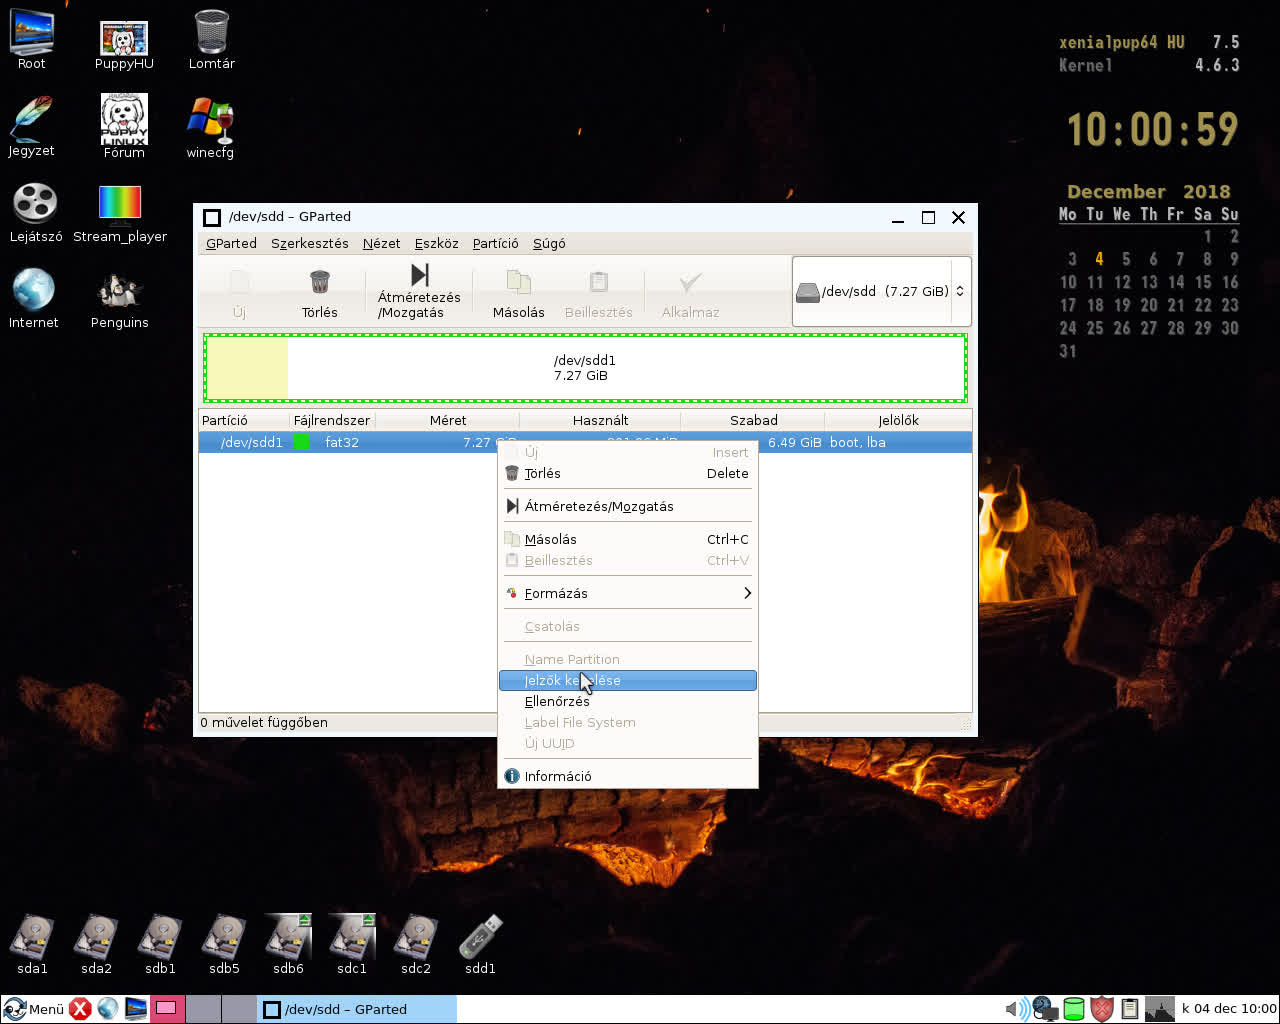Click the green storage tray icon

point(1074,1009)
